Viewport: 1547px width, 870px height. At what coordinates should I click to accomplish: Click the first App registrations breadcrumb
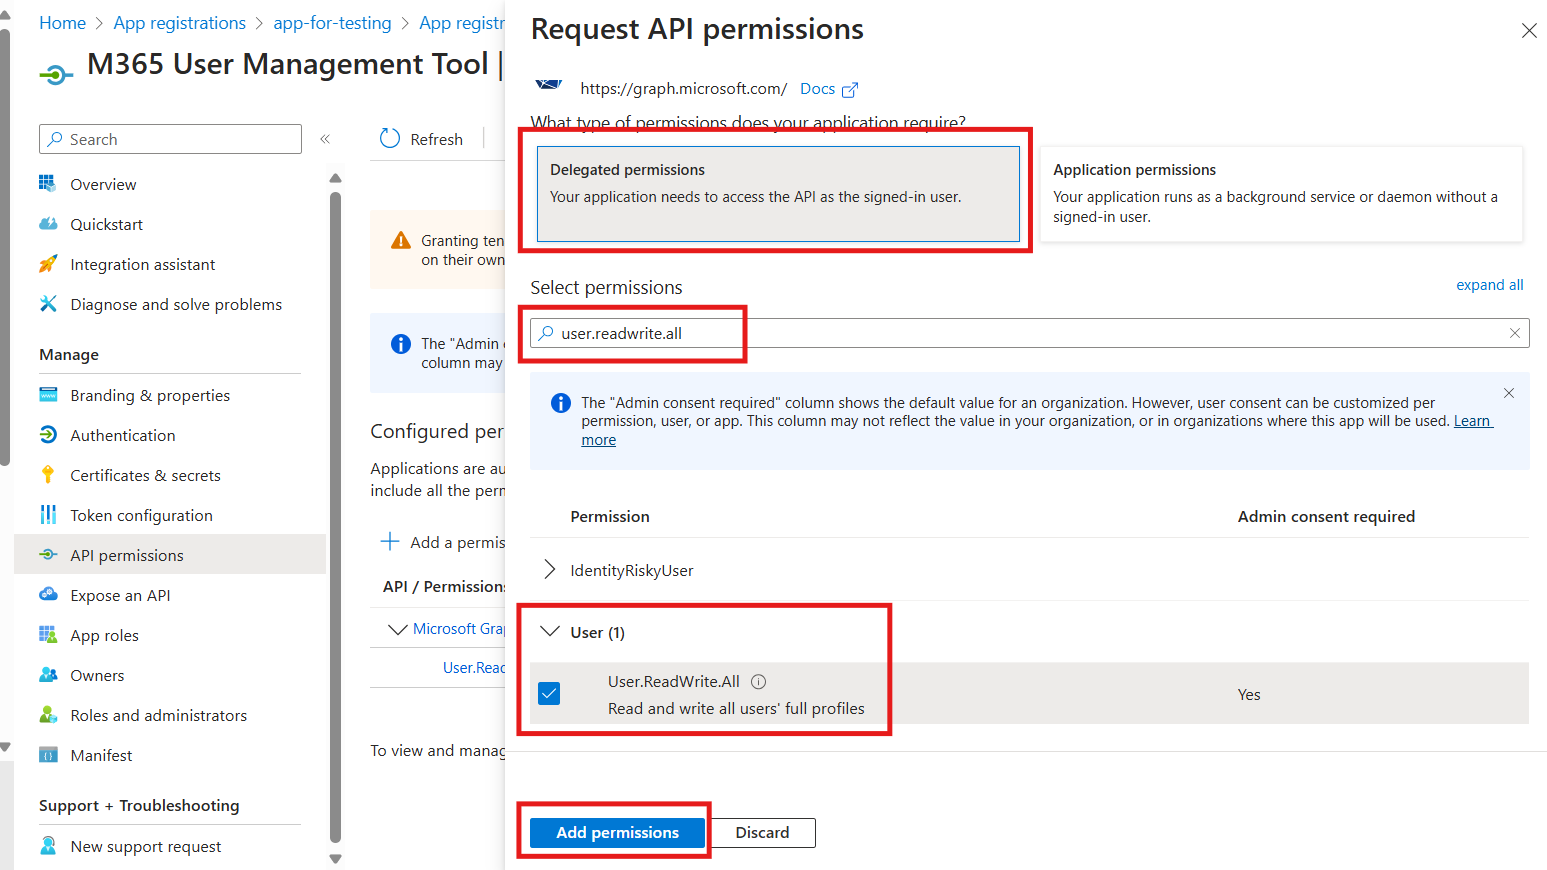point(179,23)
